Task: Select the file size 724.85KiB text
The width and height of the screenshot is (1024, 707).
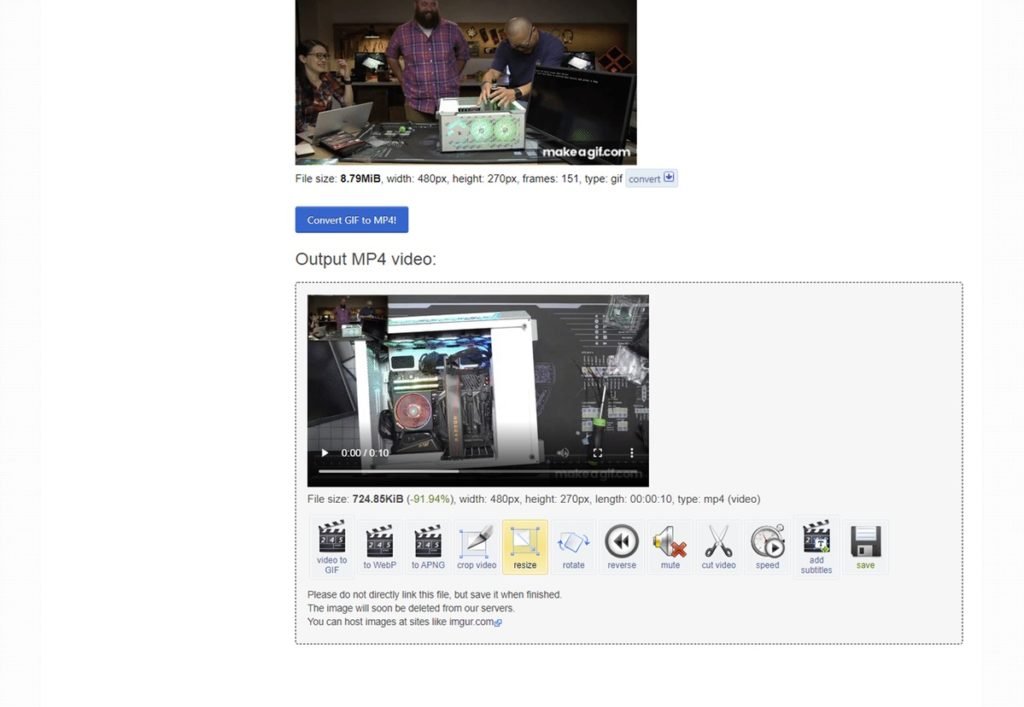Action: pyautogui.click(x=377, y=499)
